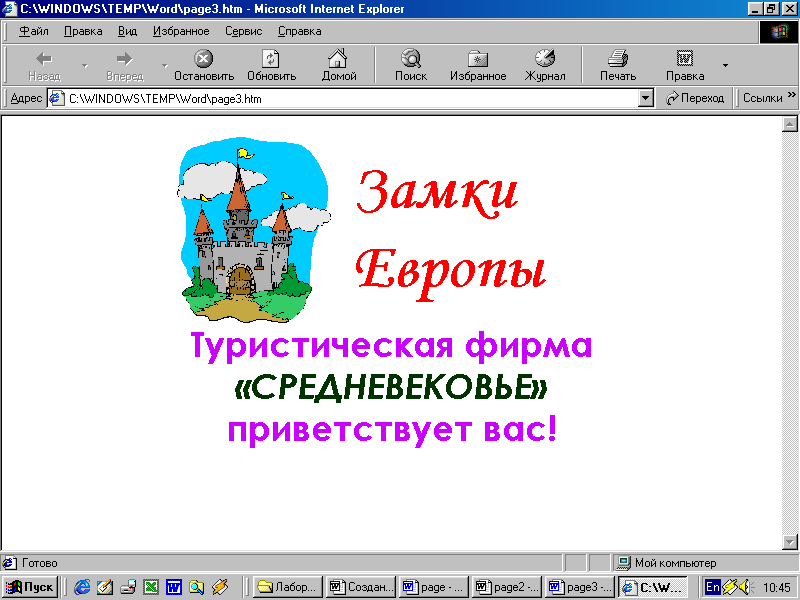Open the Правка toolbar button dropdown arrow
The width and height of the screenshot is (800, 600).
(x=725, y=65)
